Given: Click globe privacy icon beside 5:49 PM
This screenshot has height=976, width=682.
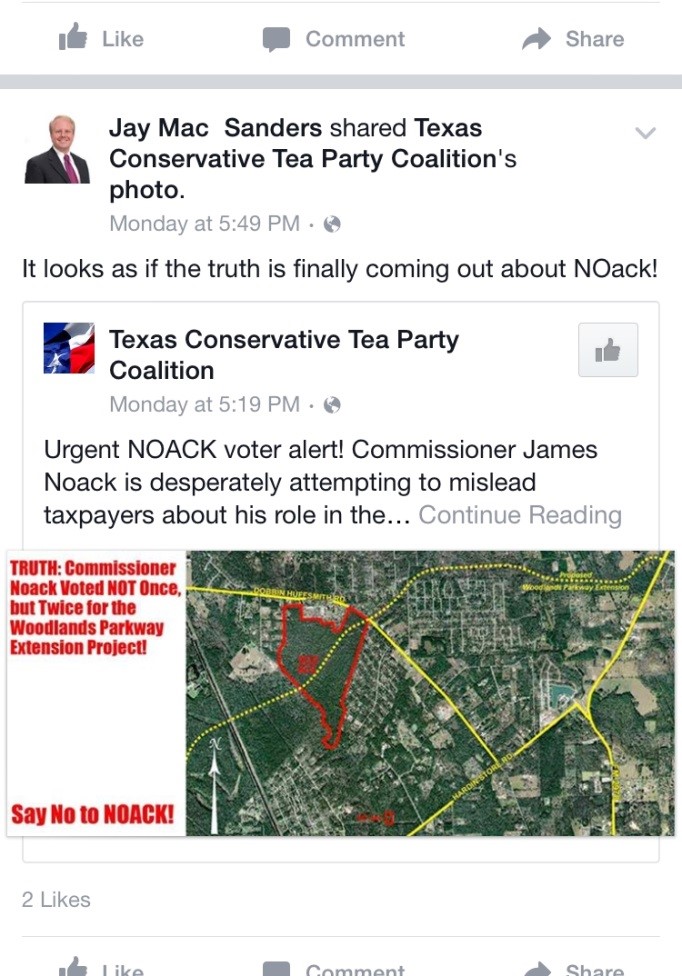Looking at the screenshot, I should point(332,224).
